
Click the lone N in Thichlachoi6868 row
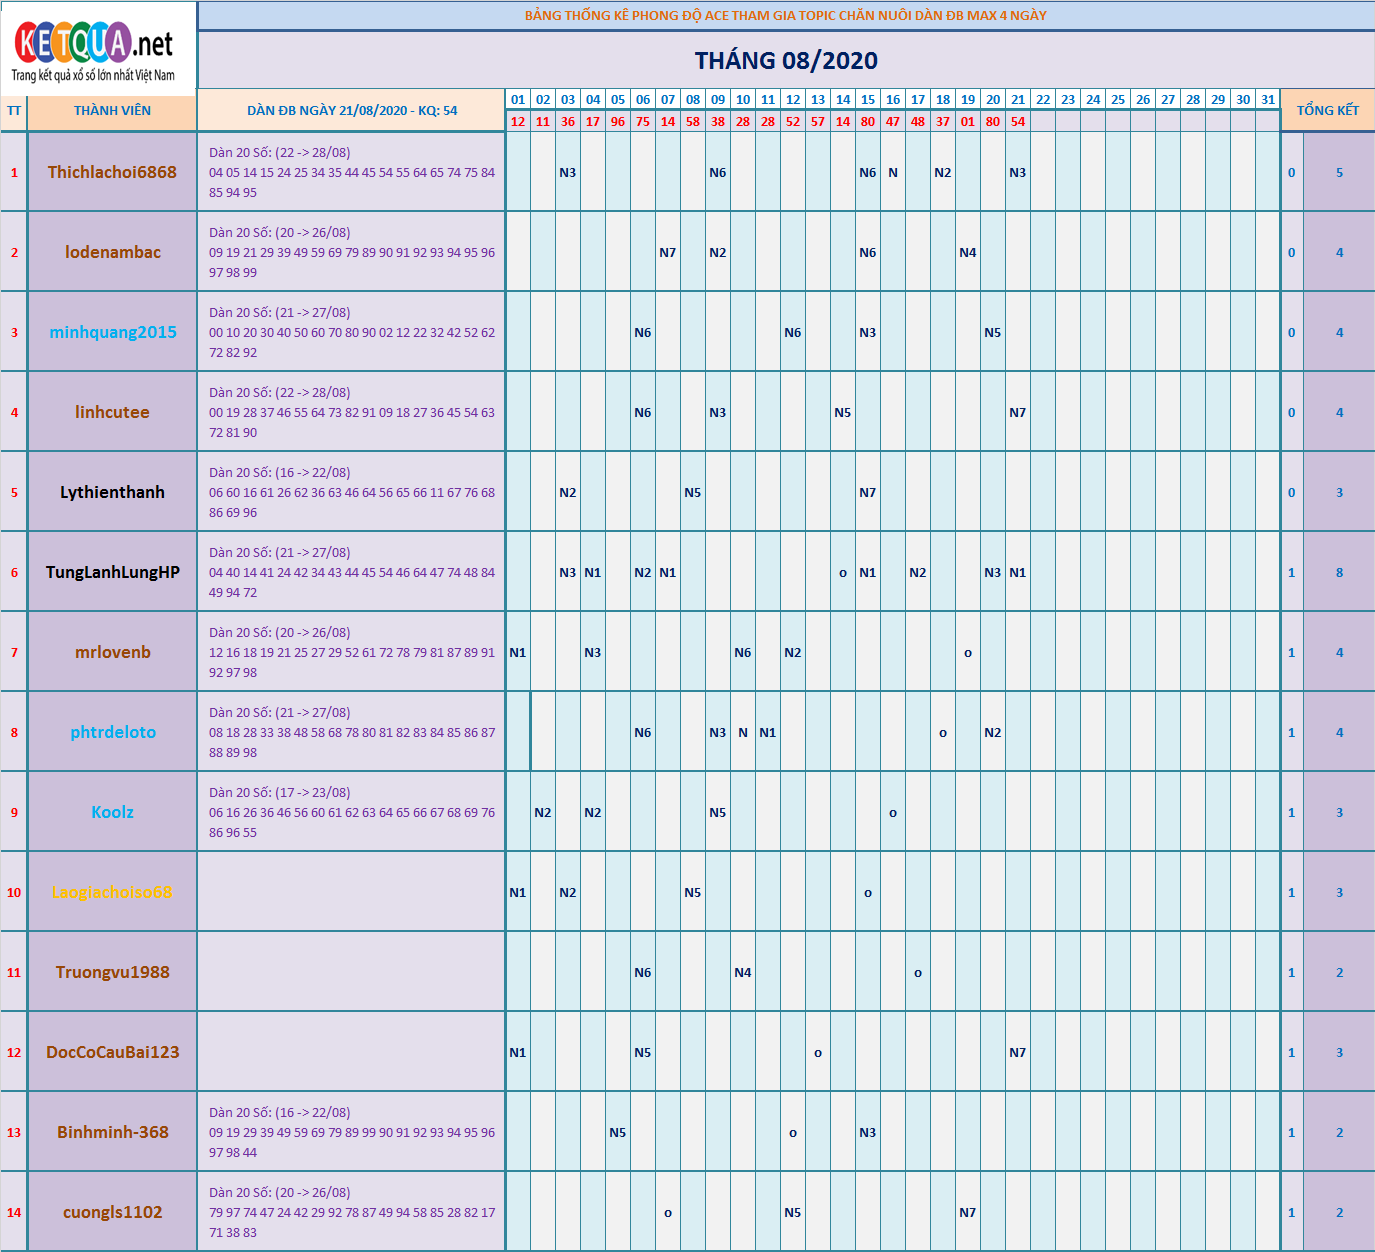click(893, 172)
